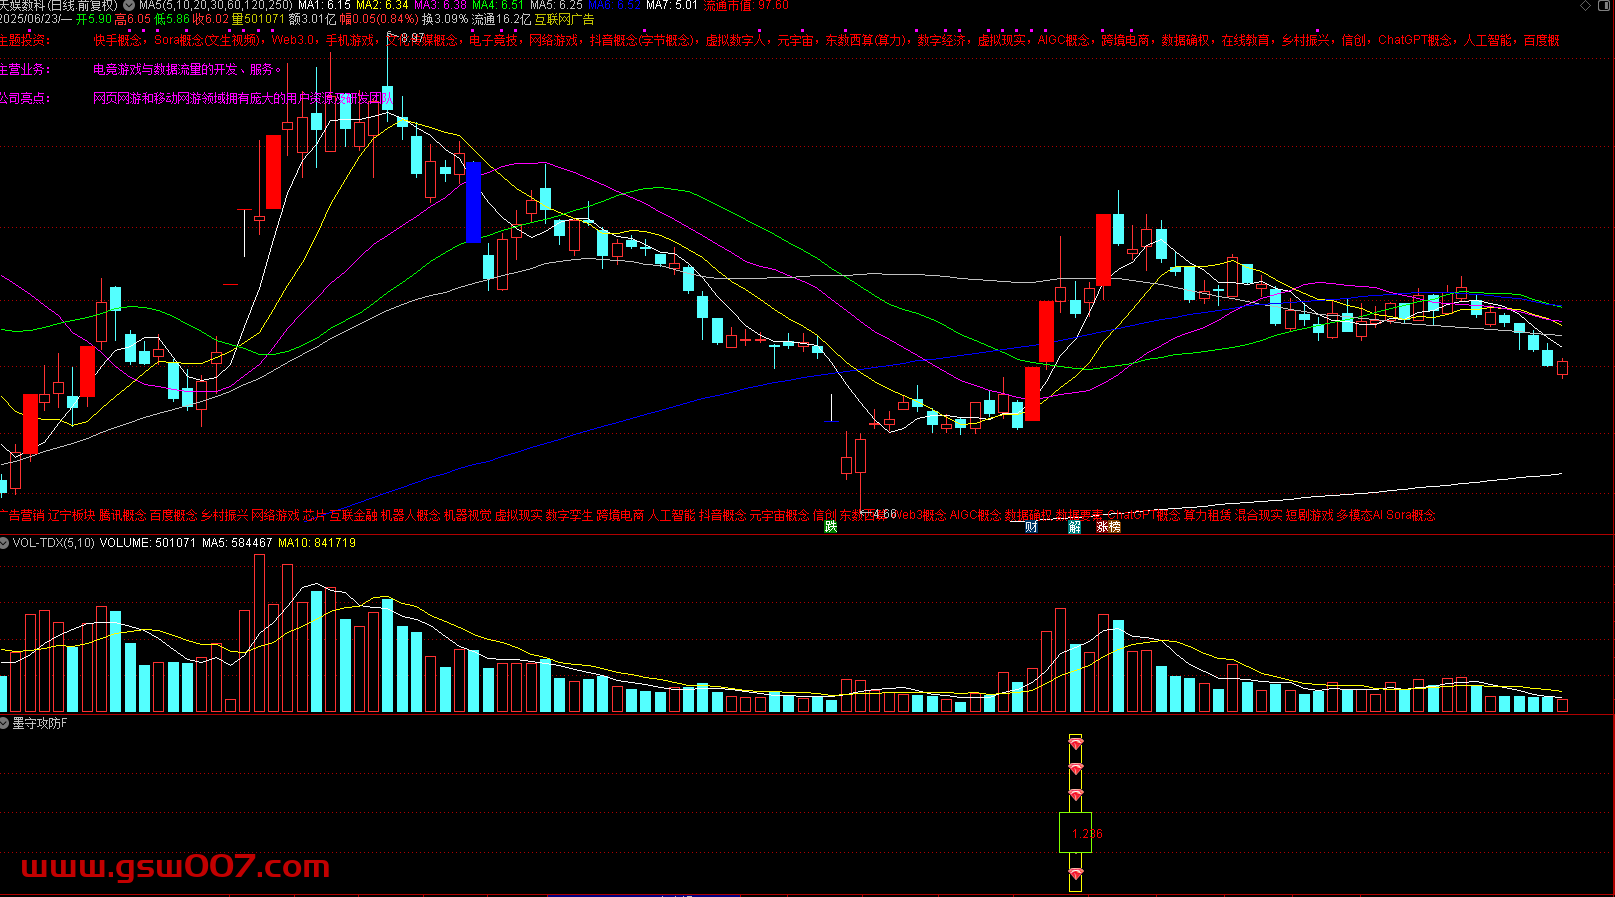1615x897 pixels.
Task: Open the main chart indicator settings dropdown
Action: tap(128, 5)
